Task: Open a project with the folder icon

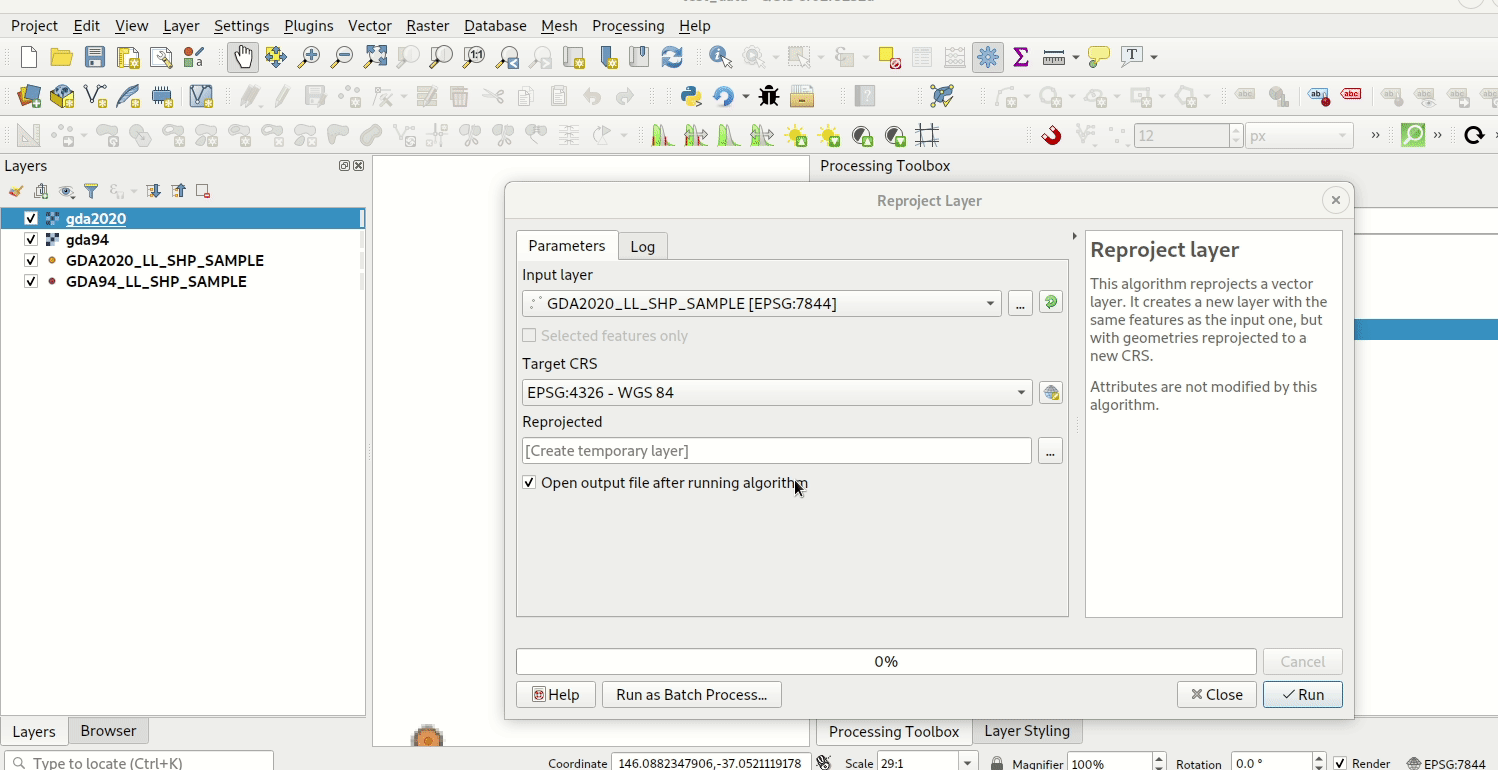Action: (62, 57)
